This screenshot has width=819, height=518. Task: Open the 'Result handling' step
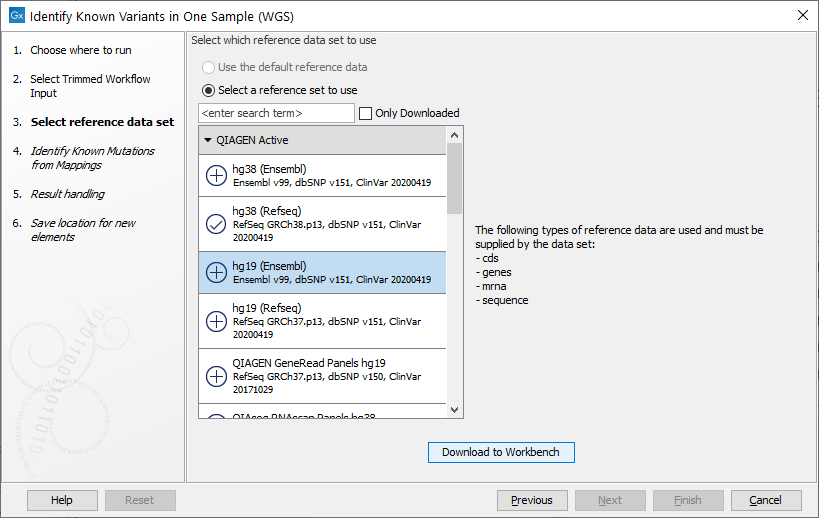(x=67, y=194)
